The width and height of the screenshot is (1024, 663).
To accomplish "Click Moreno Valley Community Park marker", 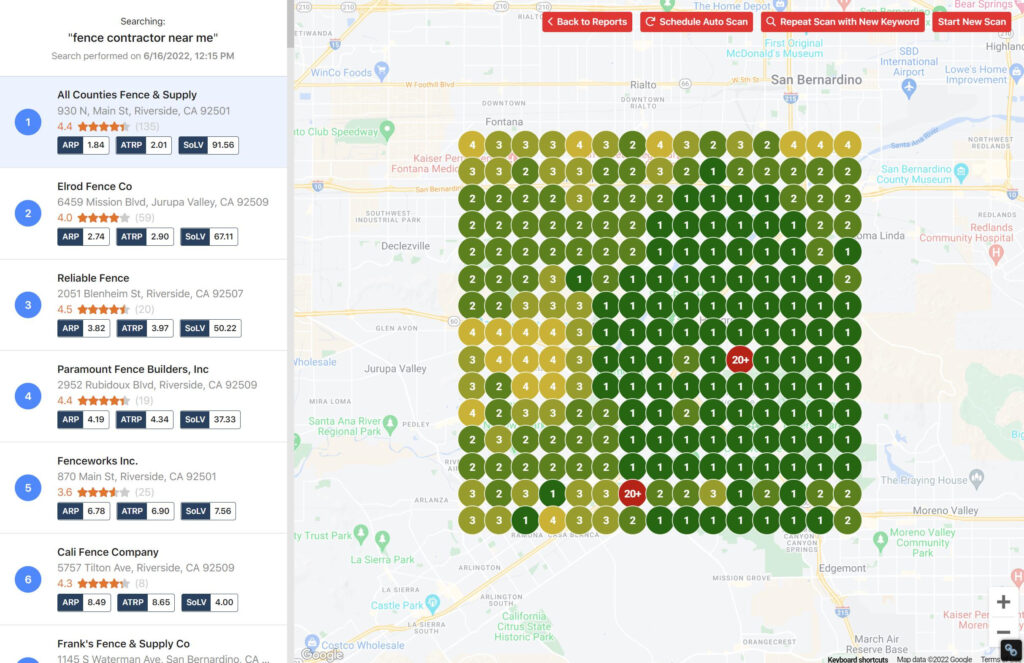I will [x=880, y=540].
